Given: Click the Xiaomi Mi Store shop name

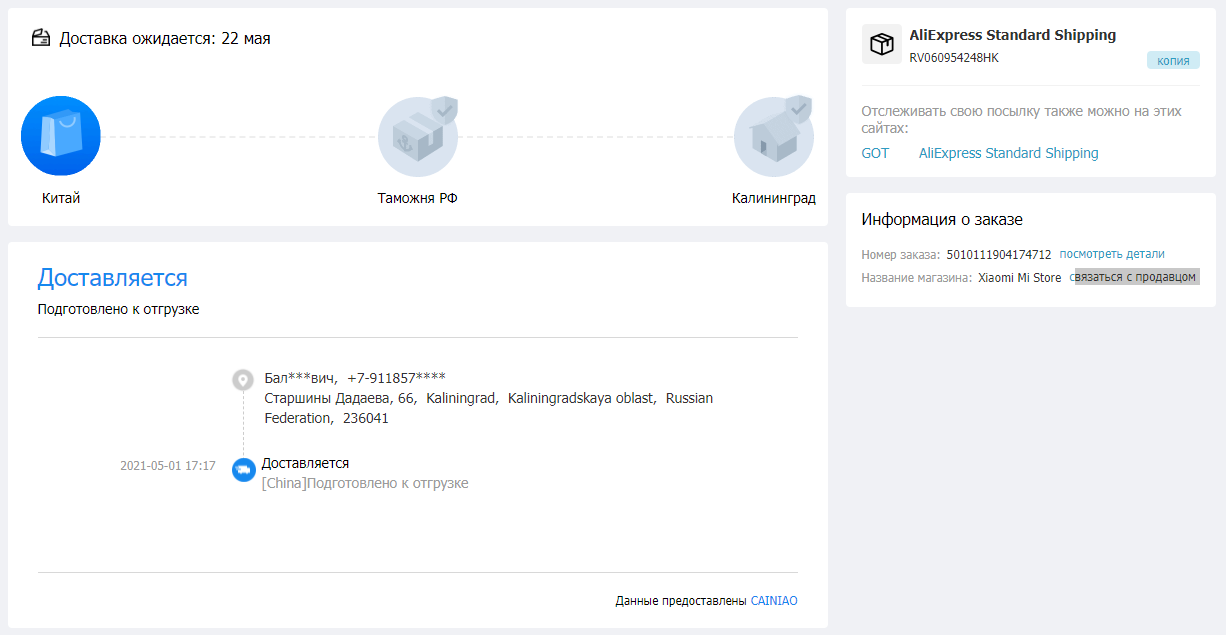Looking at the screenshot, I should point(1019,278).
